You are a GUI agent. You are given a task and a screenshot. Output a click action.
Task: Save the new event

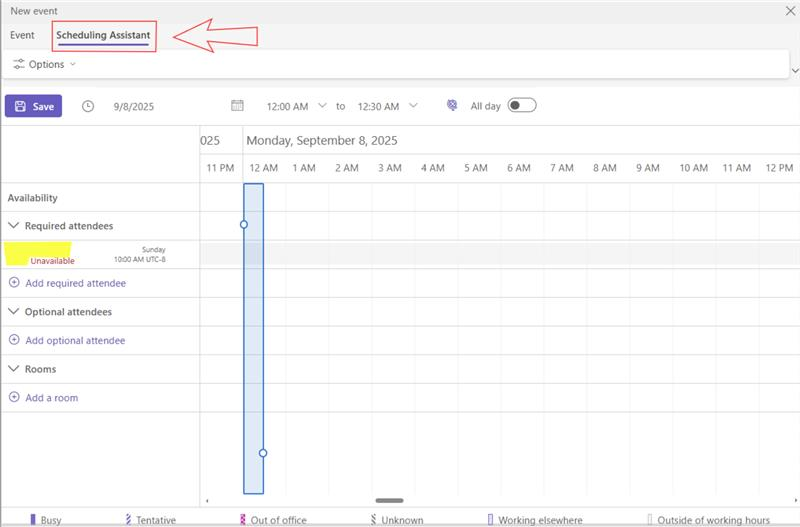click(34, 106)
